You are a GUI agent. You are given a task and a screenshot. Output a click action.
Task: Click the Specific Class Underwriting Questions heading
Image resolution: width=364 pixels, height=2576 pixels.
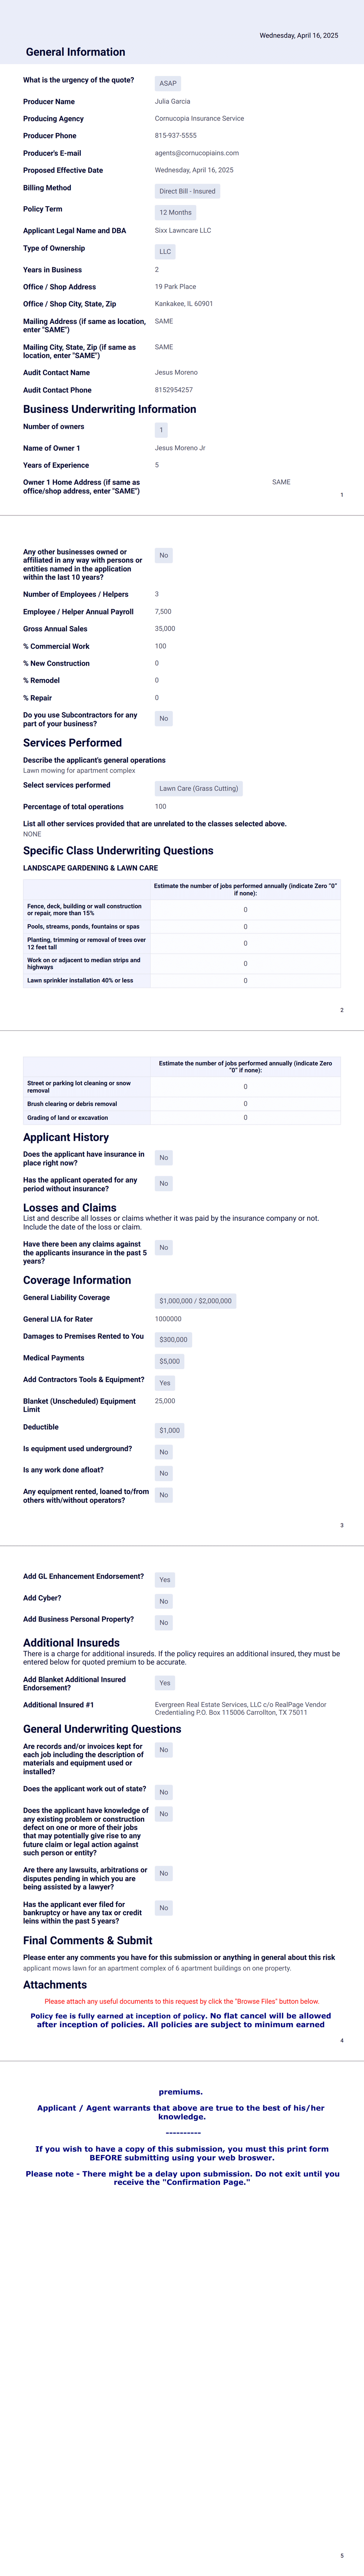(118, 851)
